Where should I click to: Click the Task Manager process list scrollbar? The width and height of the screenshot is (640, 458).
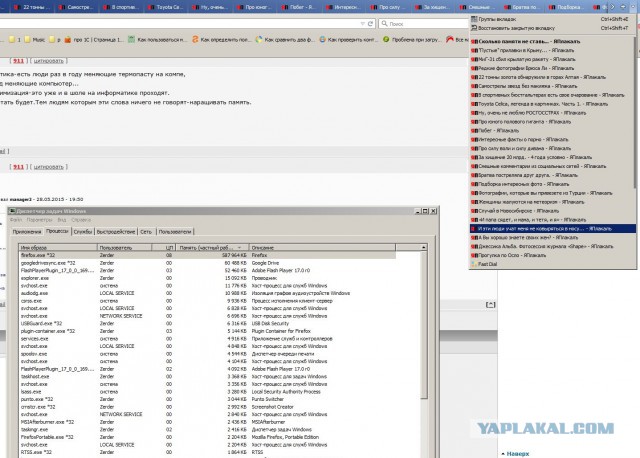click(x=424, y=325)
